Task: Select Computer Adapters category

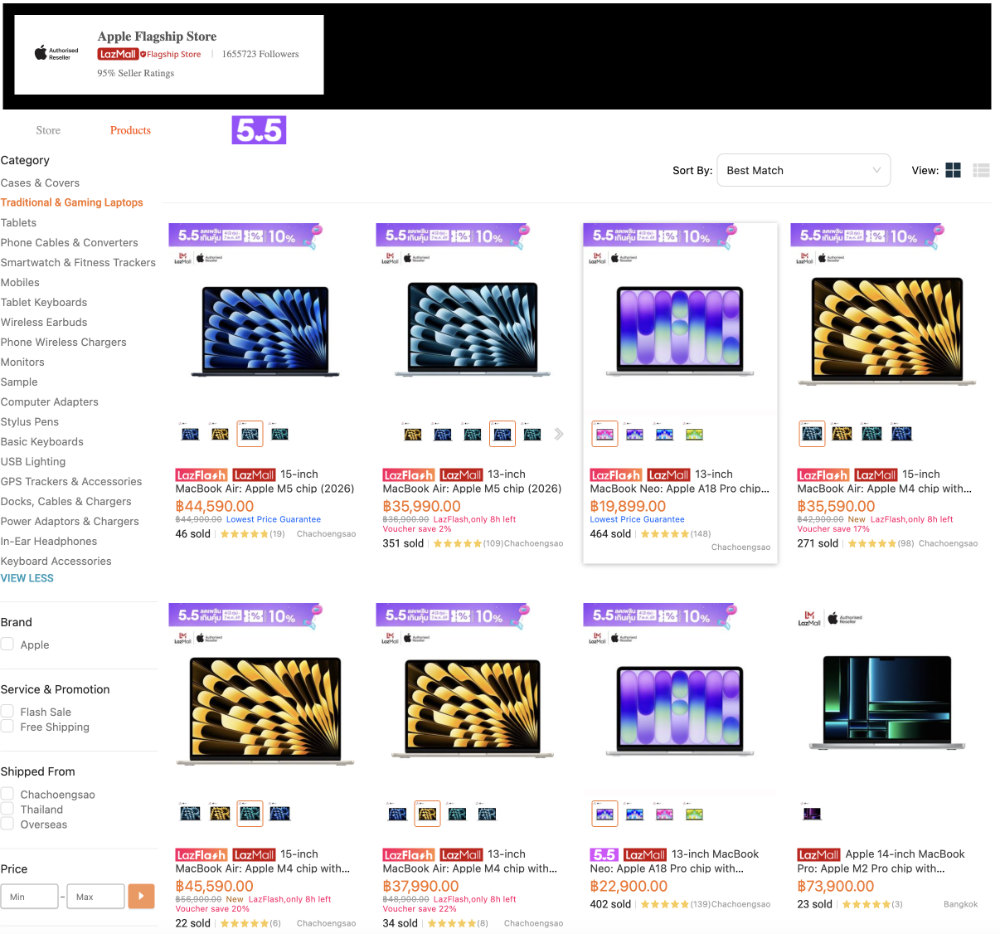Action: click(x=50, y=402)
